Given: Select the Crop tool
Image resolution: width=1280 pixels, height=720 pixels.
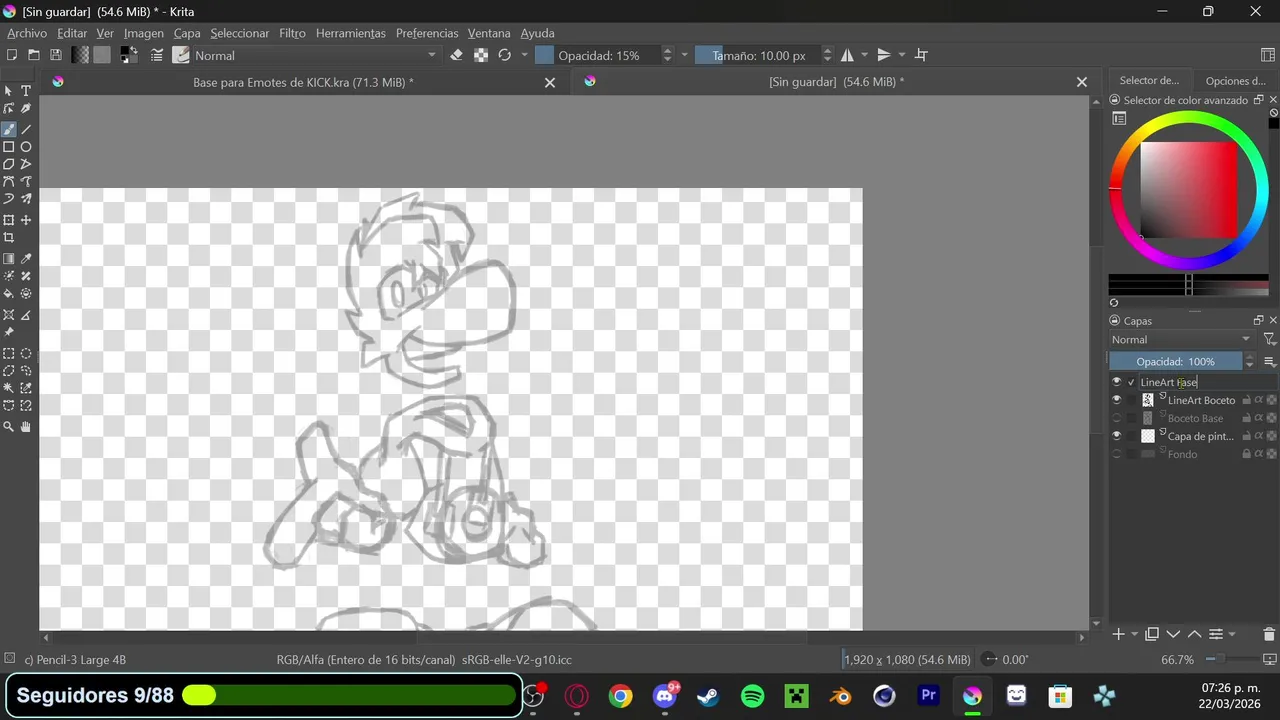Looking at the screenshot, I should coord(9,238).
